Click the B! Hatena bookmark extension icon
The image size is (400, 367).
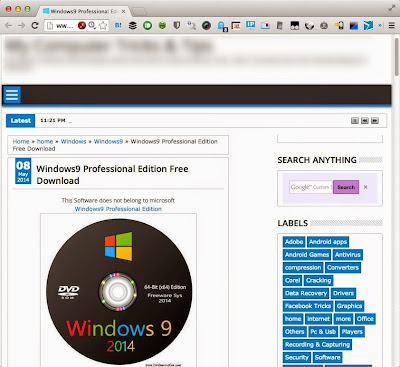click(x=118, y=25)
